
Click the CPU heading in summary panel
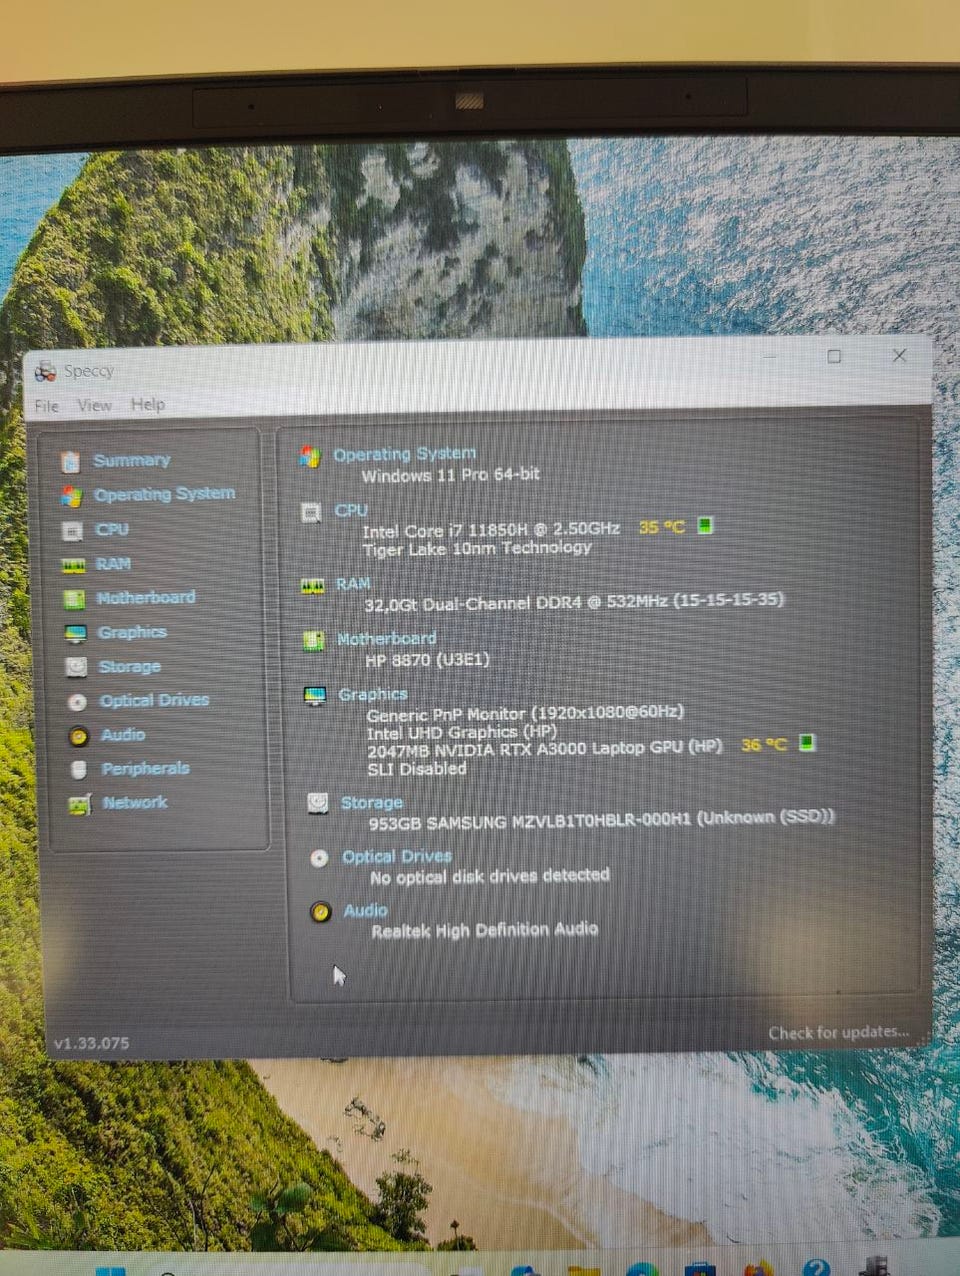coord(351,510)
